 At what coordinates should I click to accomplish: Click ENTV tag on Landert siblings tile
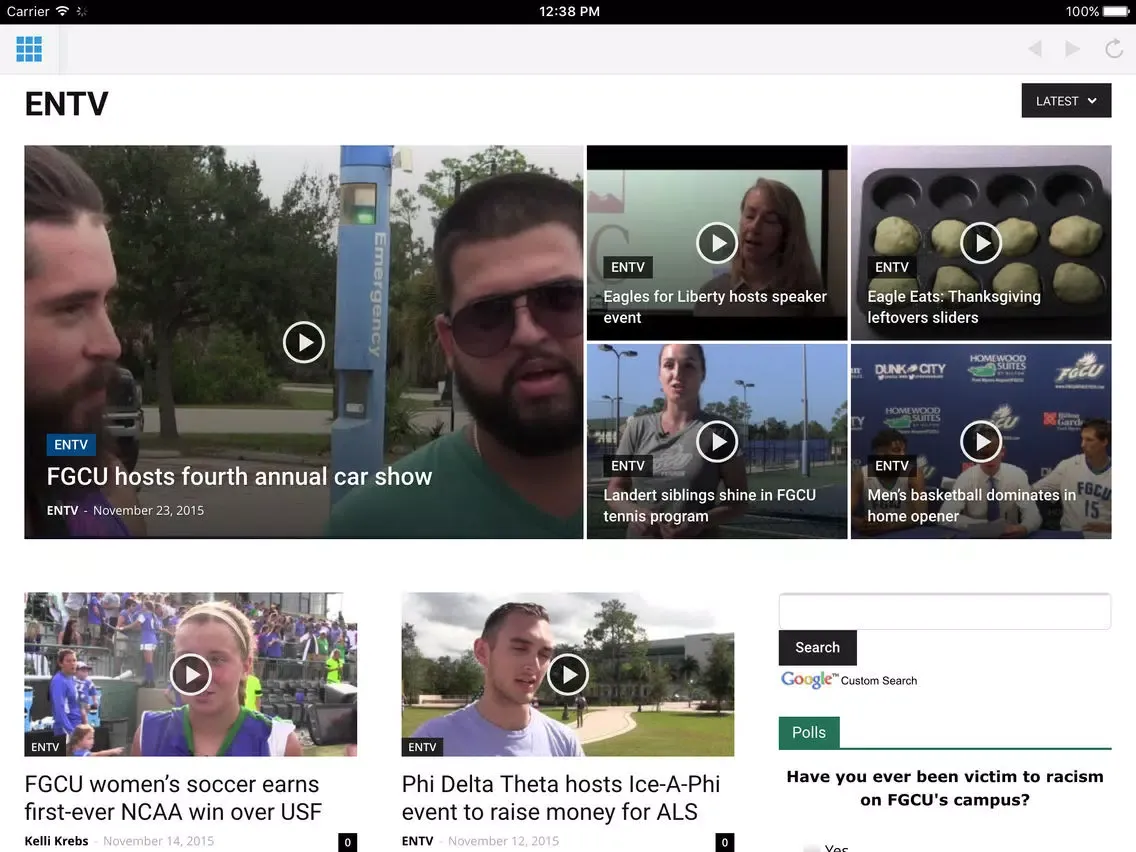point(627,466)
